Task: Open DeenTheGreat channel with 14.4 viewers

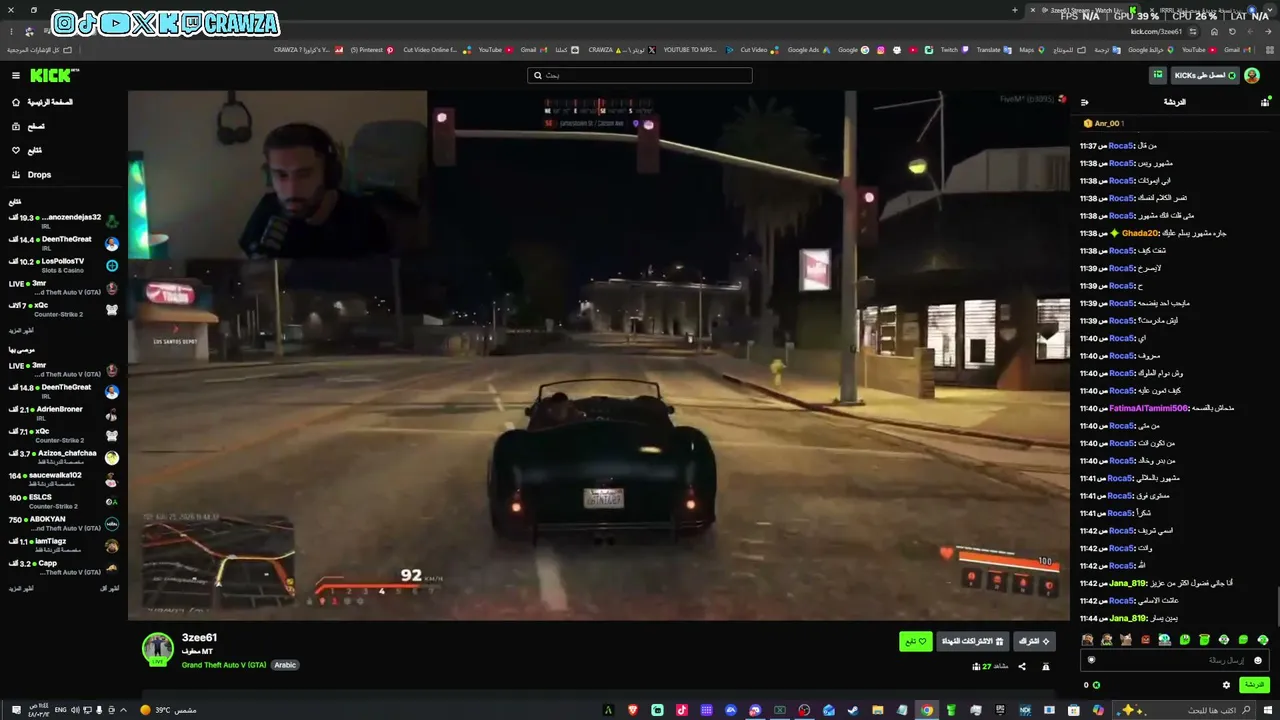Action: (x=64, y=243)
